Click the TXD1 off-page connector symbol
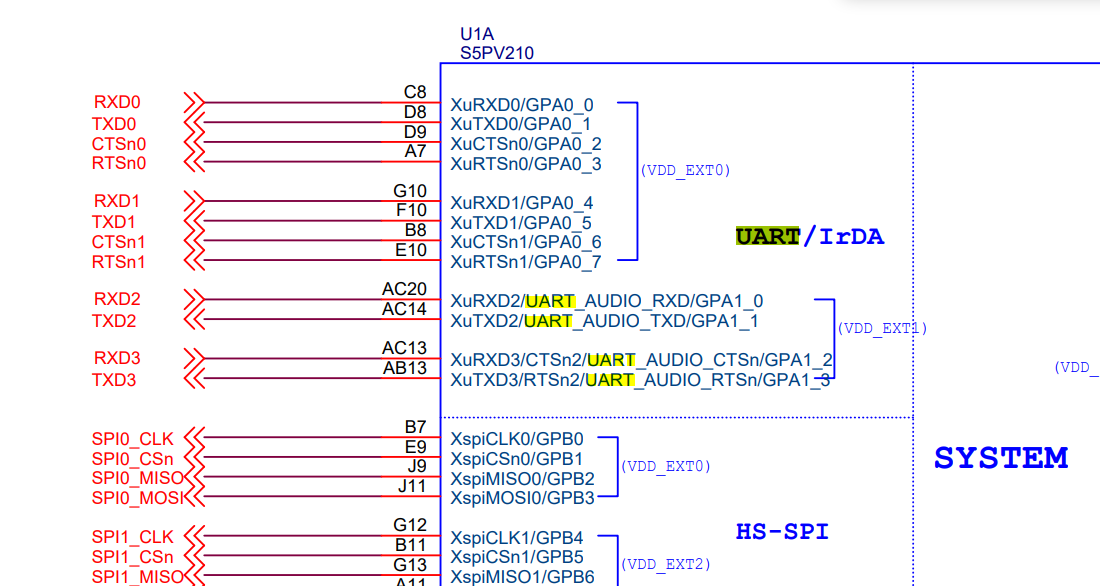1100x586 pixels. tap(193, 222)
